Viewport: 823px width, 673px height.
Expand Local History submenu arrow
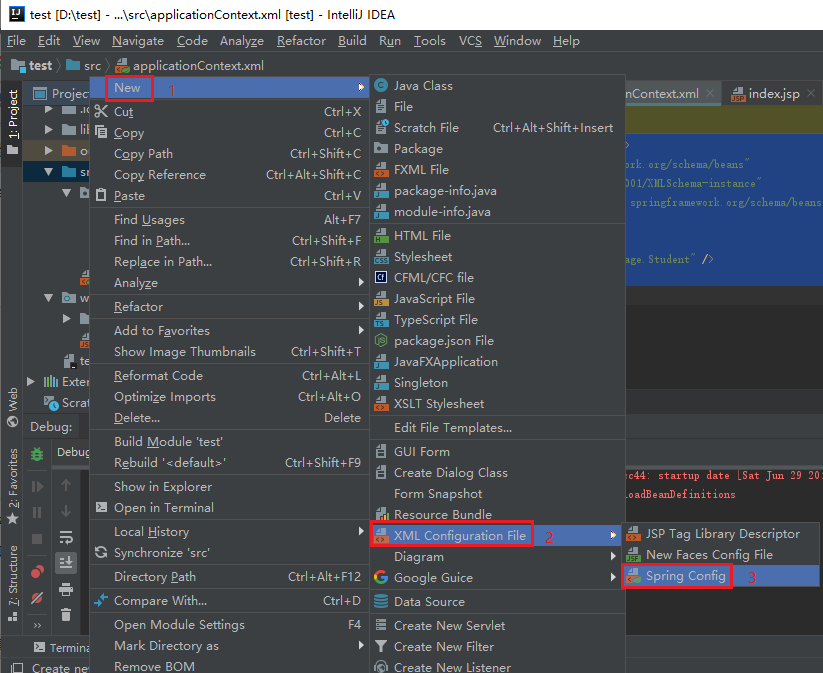point(361,531)
